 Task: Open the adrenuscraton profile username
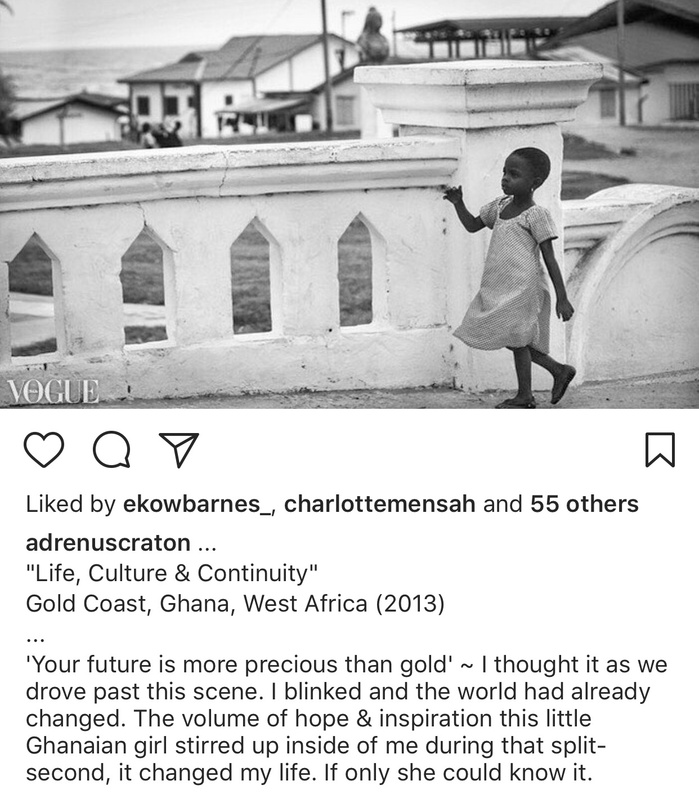(x=108, y=543)
